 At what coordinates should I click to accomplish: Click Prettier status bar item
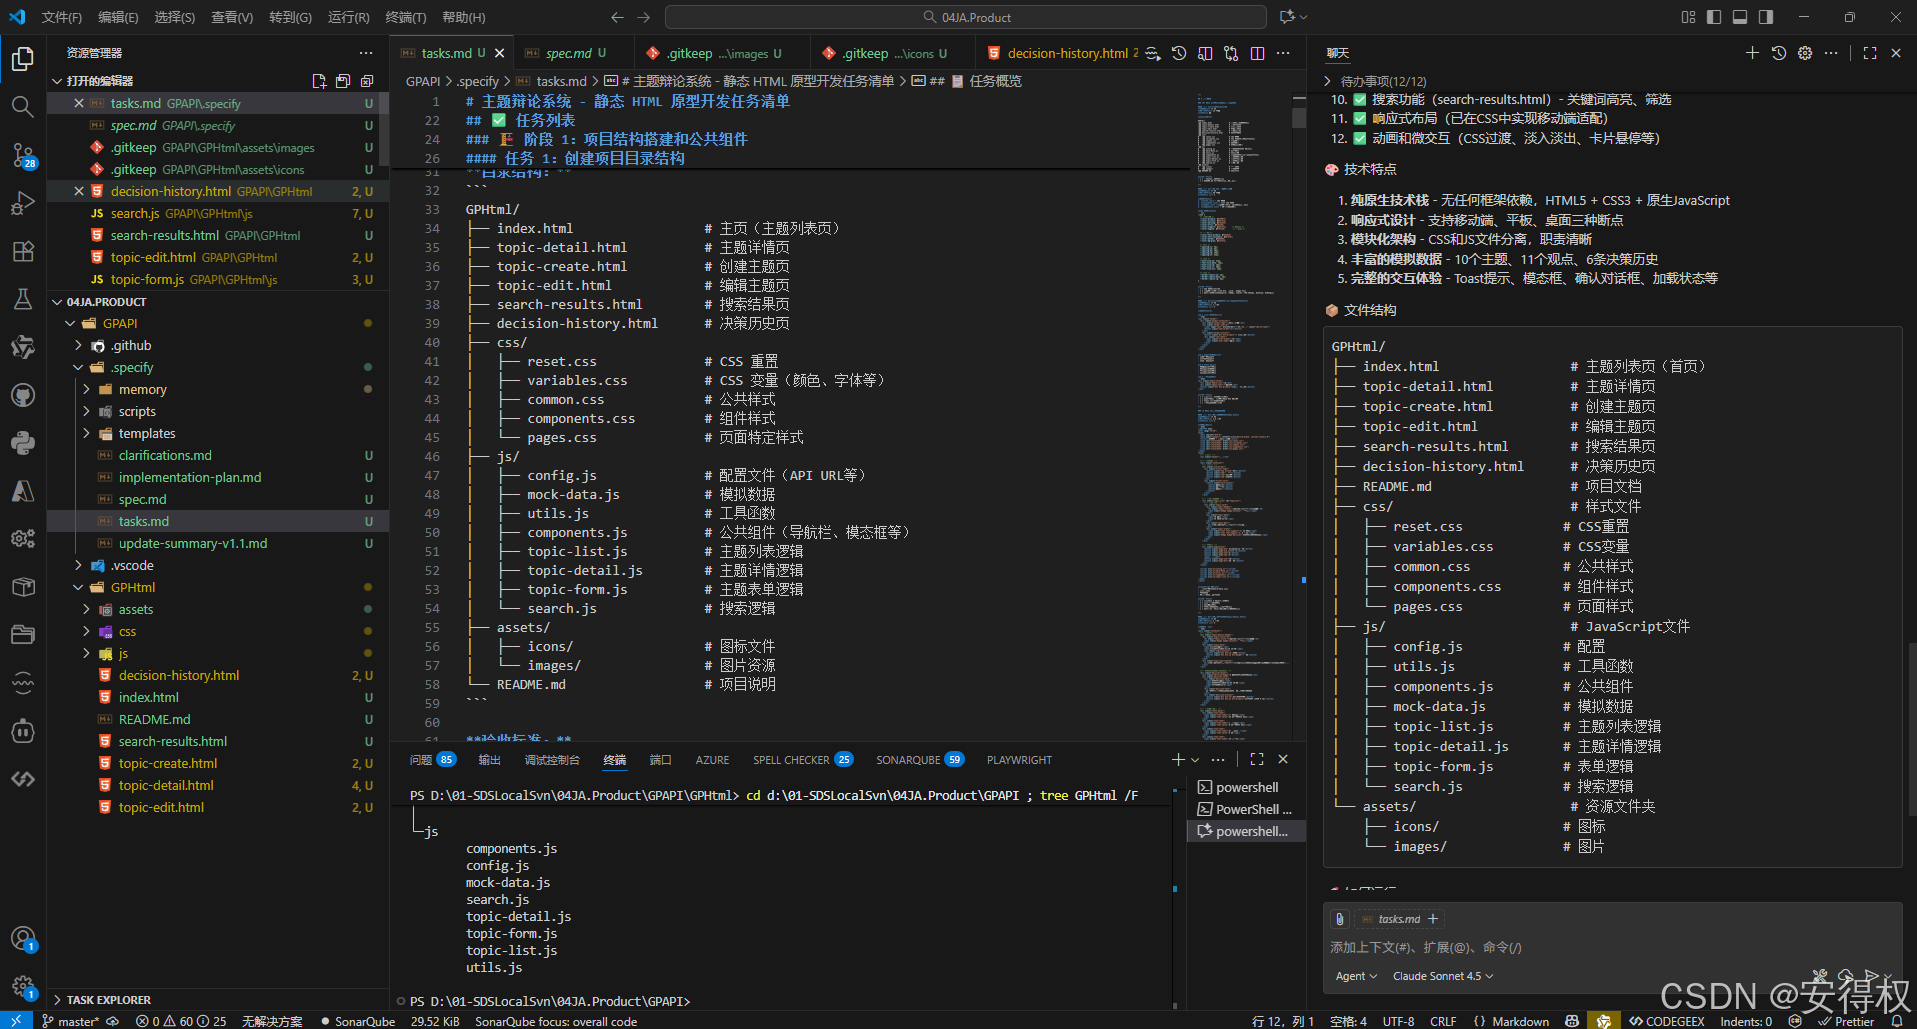point(1845,1021)
